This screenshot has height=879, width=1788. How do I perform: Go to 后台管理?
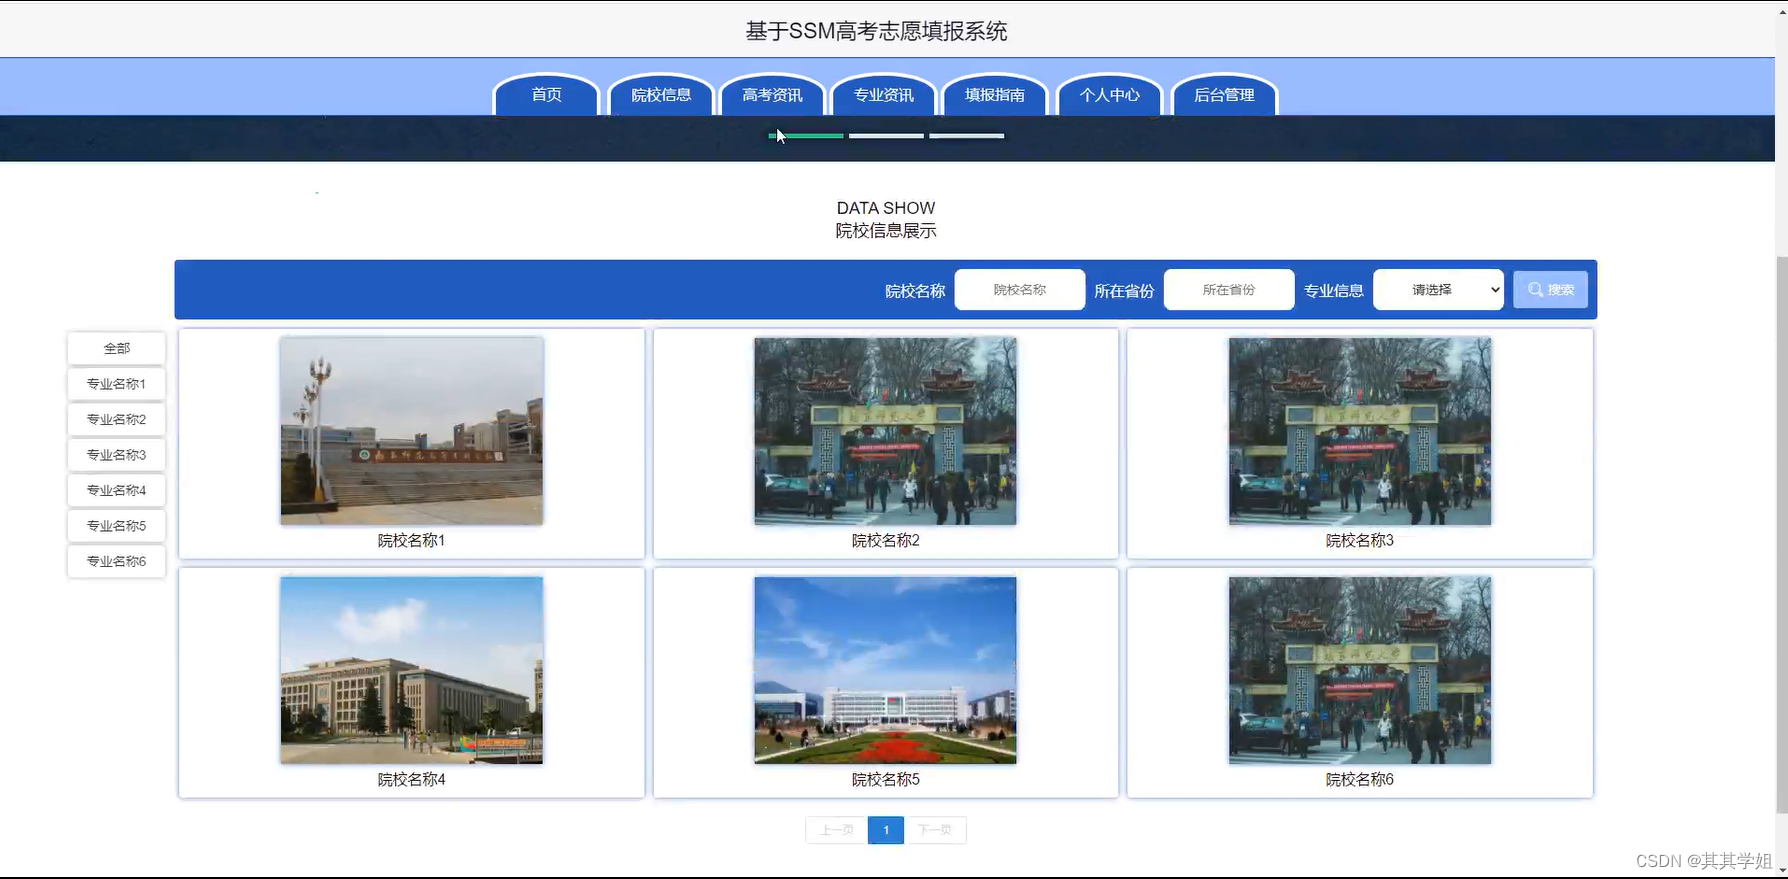point(1224,95)
